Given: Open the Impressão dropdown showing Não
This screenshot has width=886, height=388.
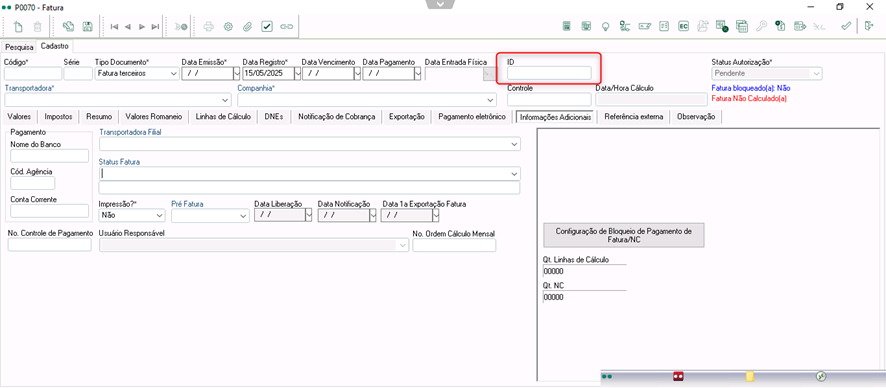Looking at the screenshot, I should click(x=158, y=216).
